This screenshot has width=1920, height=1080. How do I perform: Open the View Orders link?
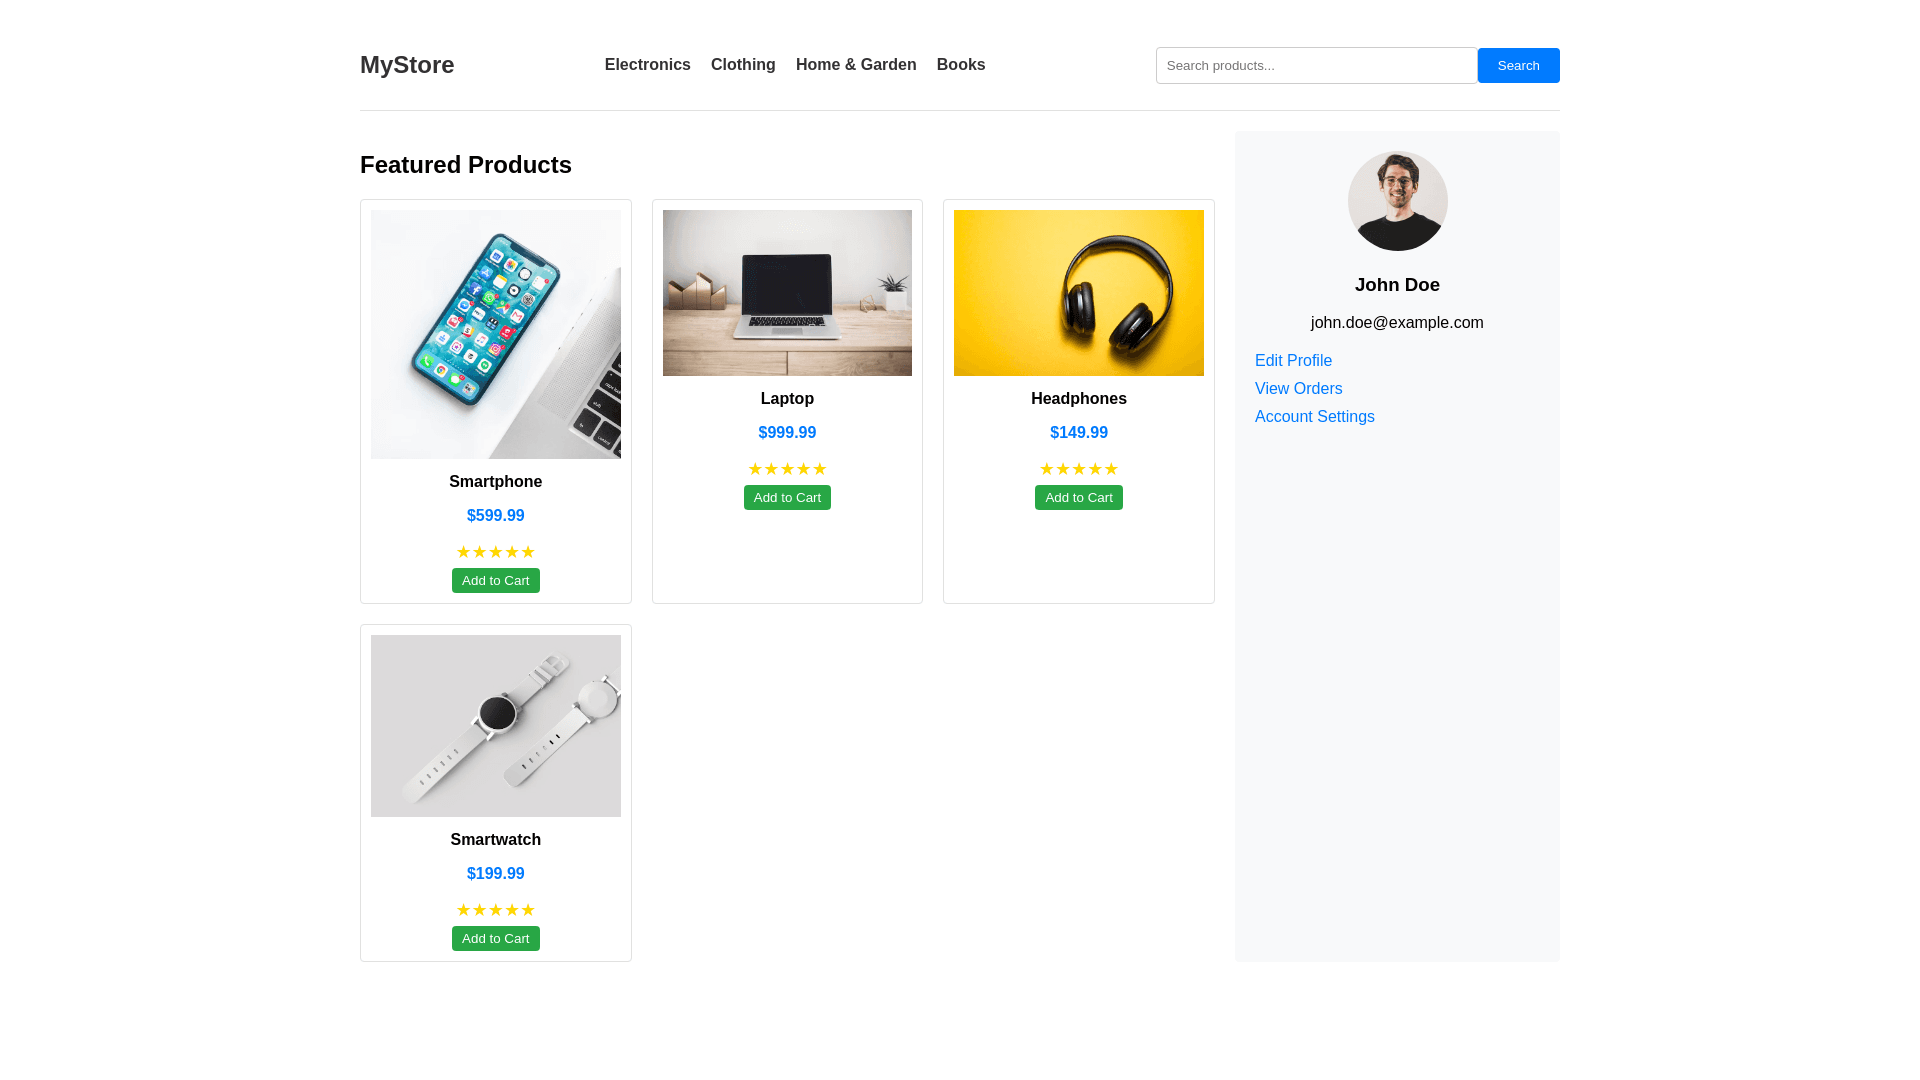click(1298, 389)
